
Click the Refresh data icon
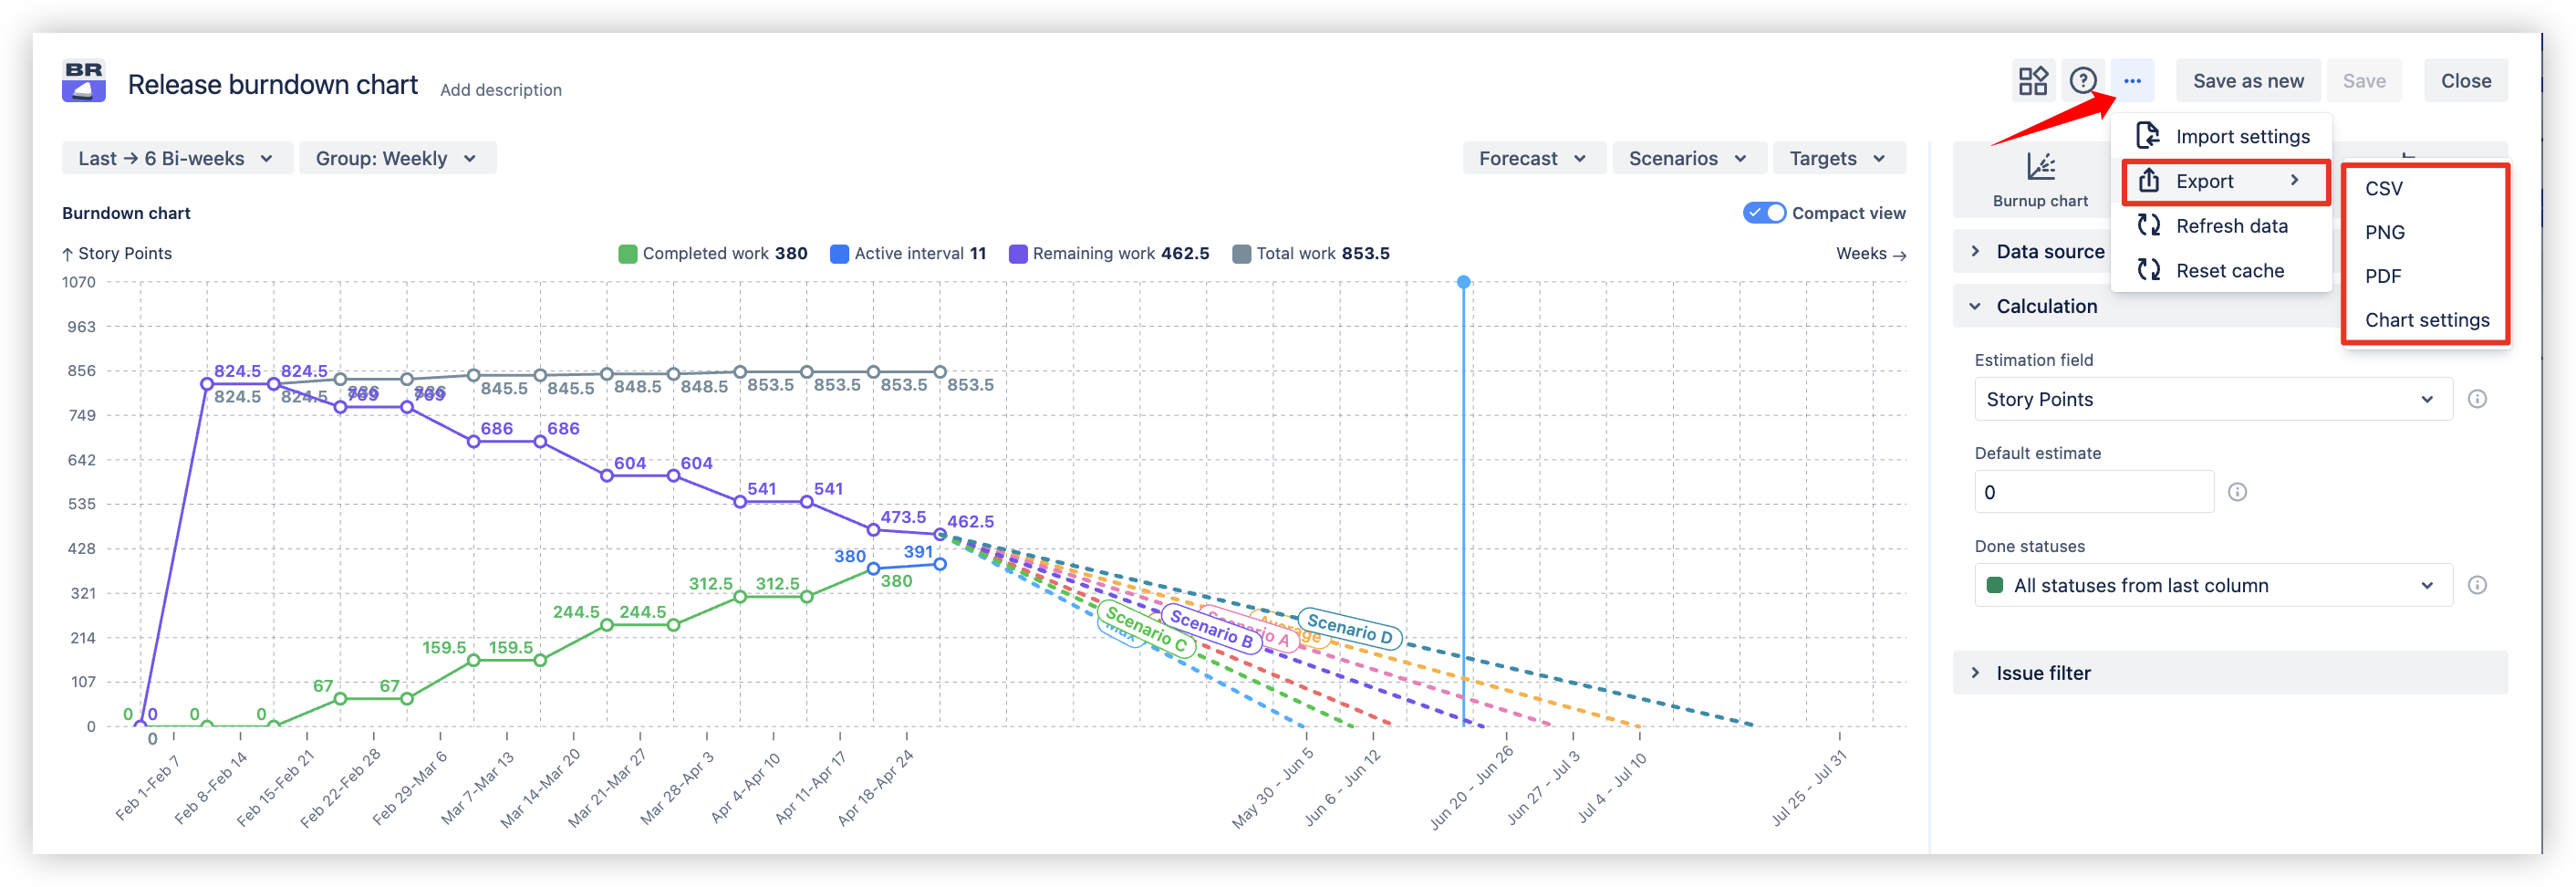pos(2148,225)
